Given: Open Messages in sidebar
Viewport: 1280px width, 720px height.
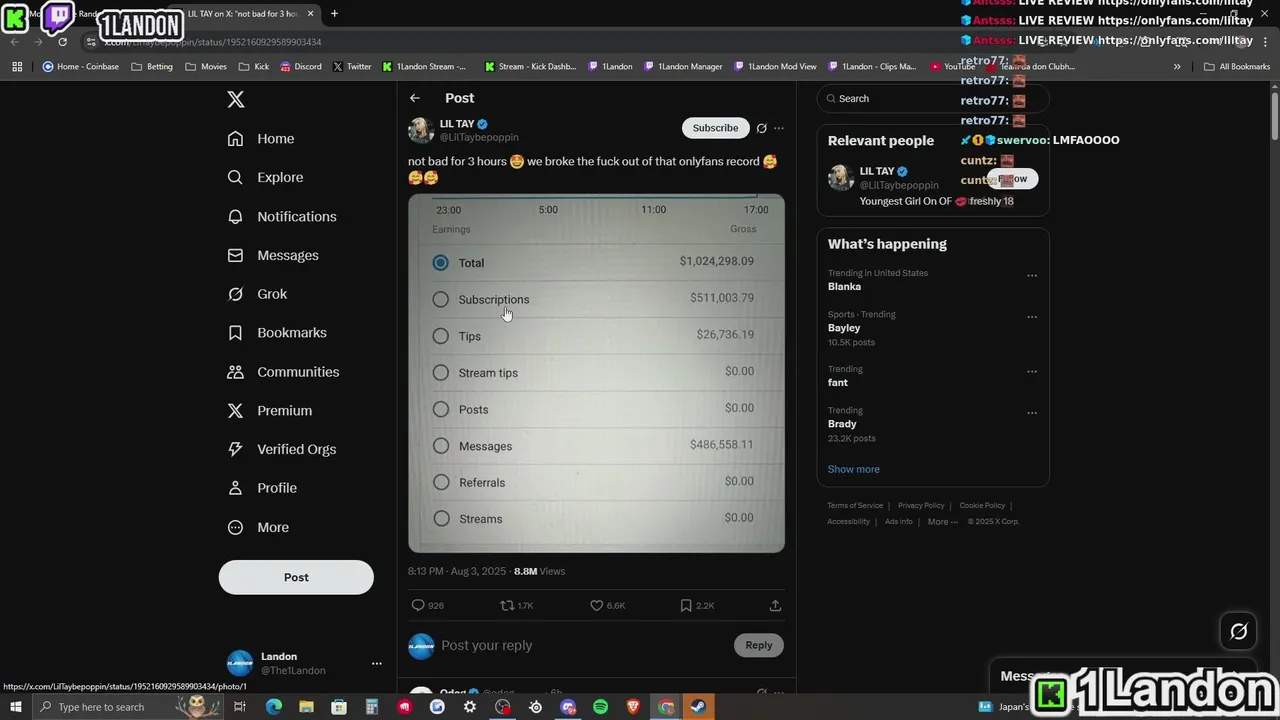Looking at the screenshot, I should pyautogui.click(x=273, y=255).
